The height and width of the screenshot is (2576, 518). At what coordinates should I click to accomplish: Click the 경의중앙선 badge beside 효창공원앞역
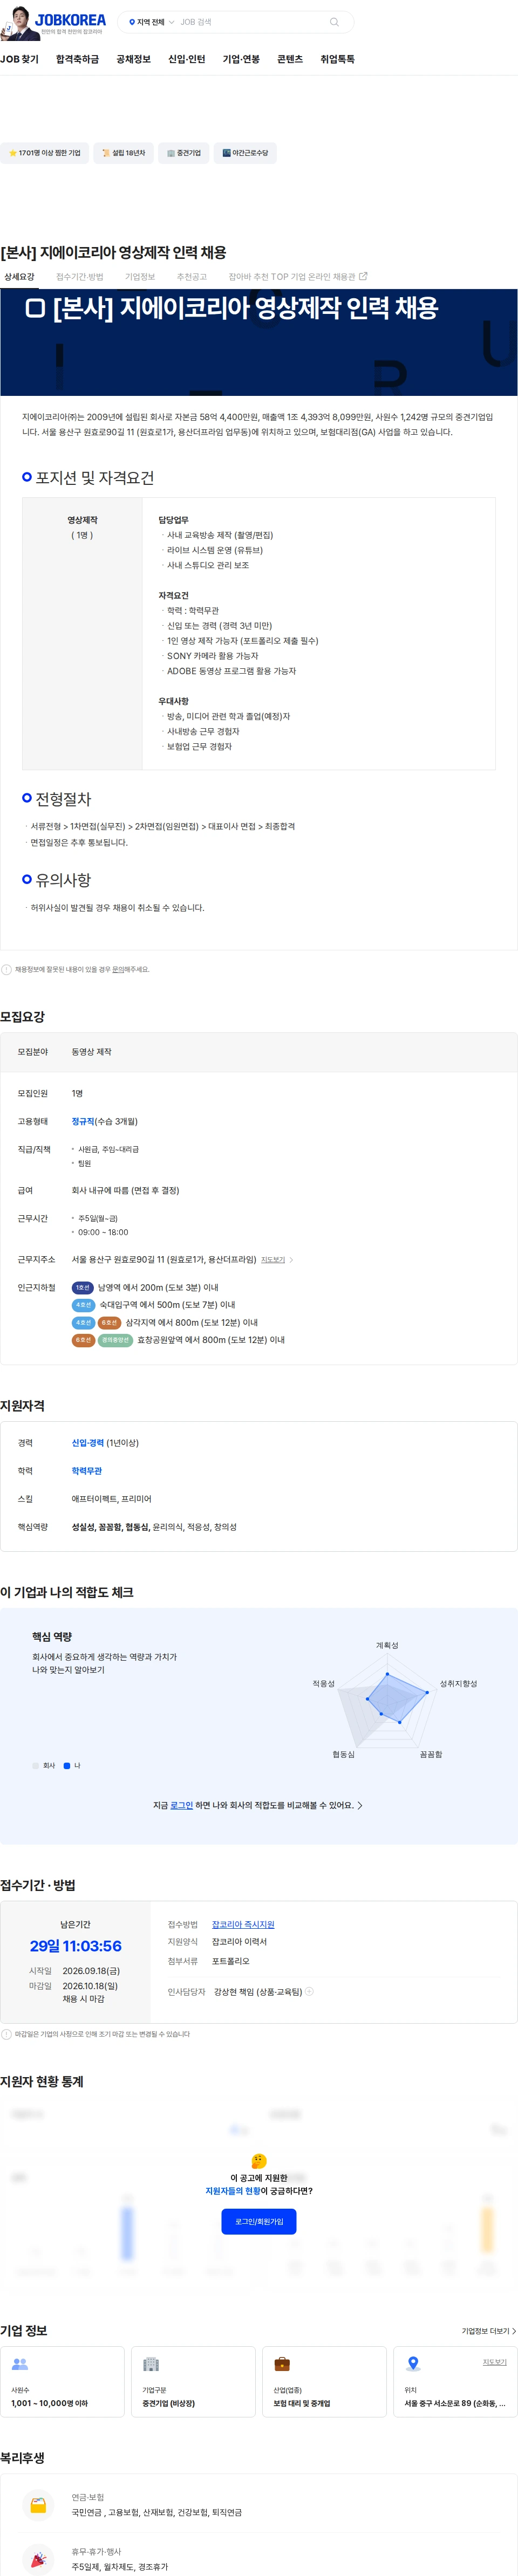(115, 1339)
